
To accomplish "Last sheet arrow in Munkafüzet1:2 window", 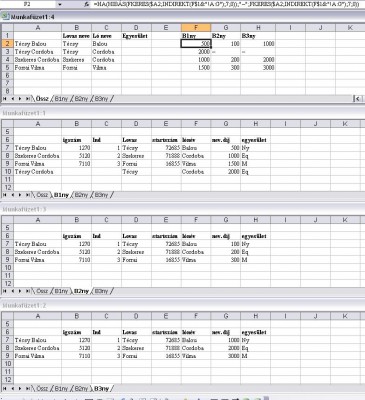I will pyautogui.click(x=27, y=388).
